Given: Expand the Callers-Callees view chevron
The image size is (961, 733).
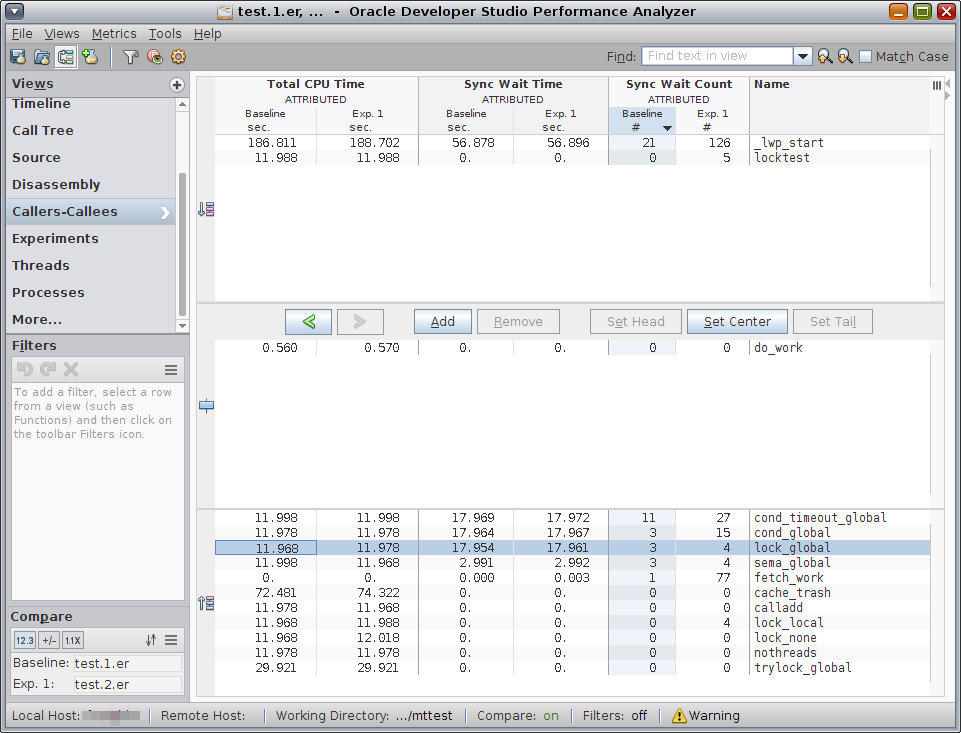Looking at the screenshot, I should (165, 213).
